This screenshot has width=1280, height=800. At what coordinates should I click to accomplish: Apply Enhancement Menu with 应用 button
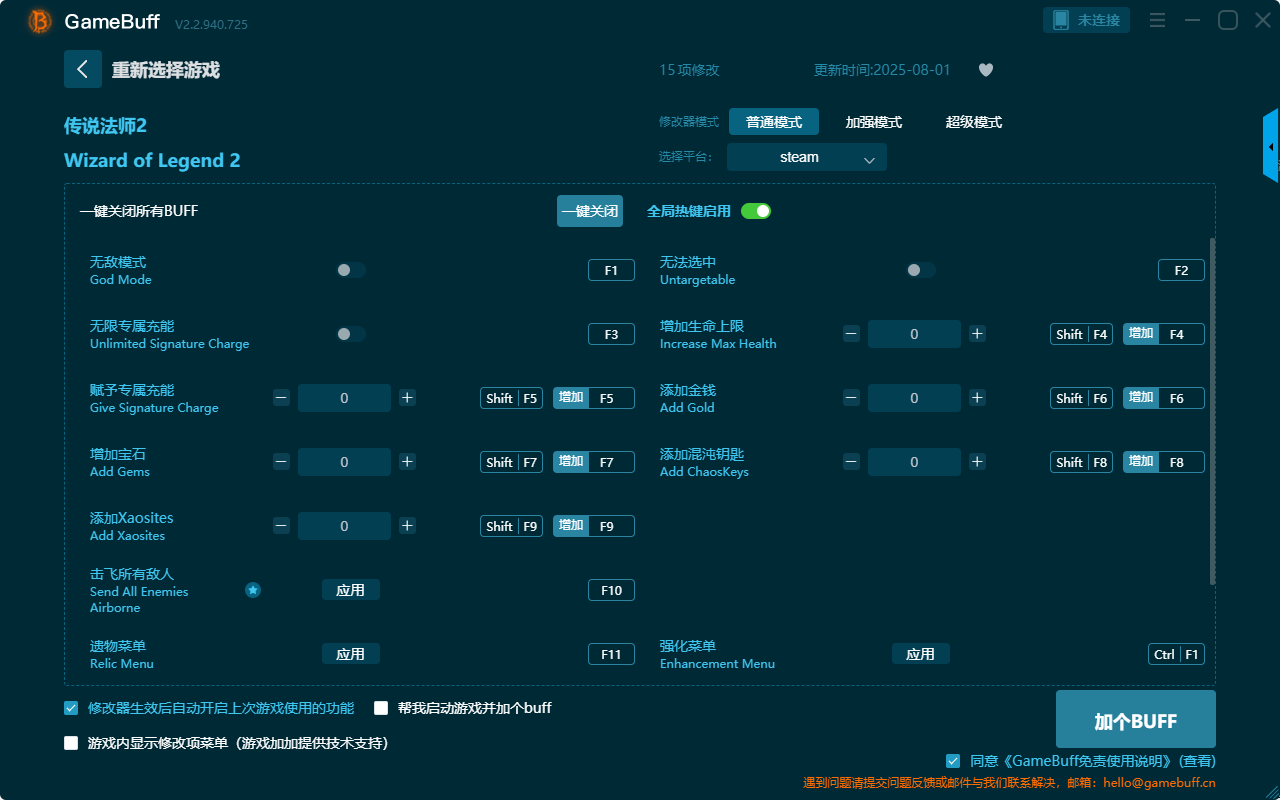click(x=921, y=654)
